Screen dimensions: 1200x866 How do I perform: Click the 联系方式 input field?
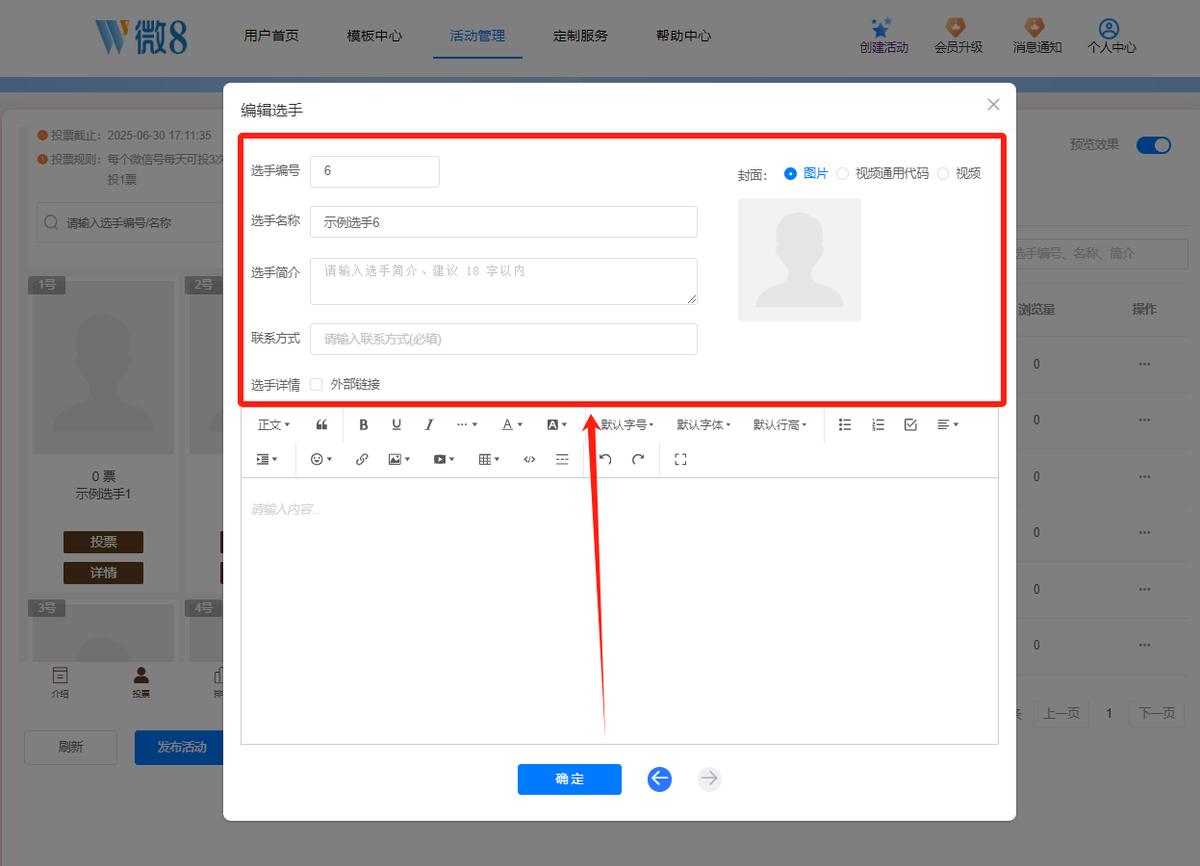pos(503,339)
